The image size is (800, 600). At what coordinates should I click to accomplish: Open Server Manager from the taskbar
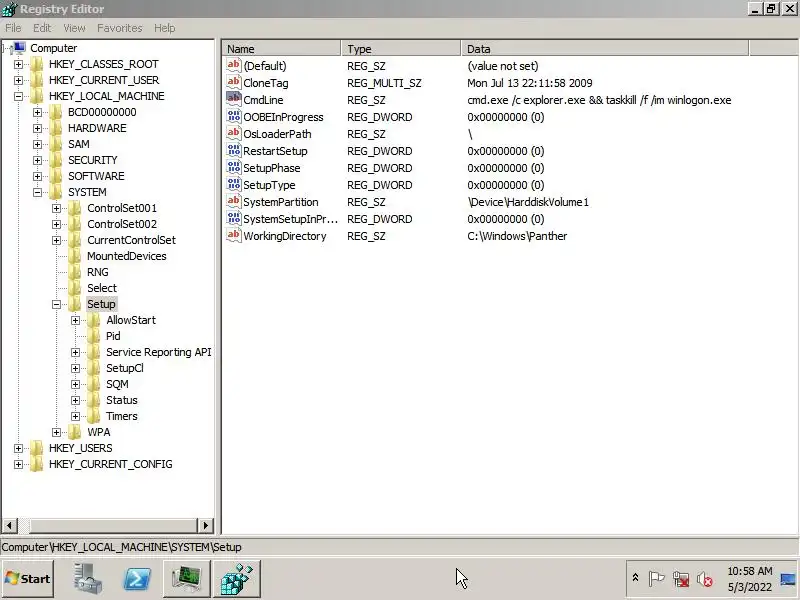(x=87, y=578)
